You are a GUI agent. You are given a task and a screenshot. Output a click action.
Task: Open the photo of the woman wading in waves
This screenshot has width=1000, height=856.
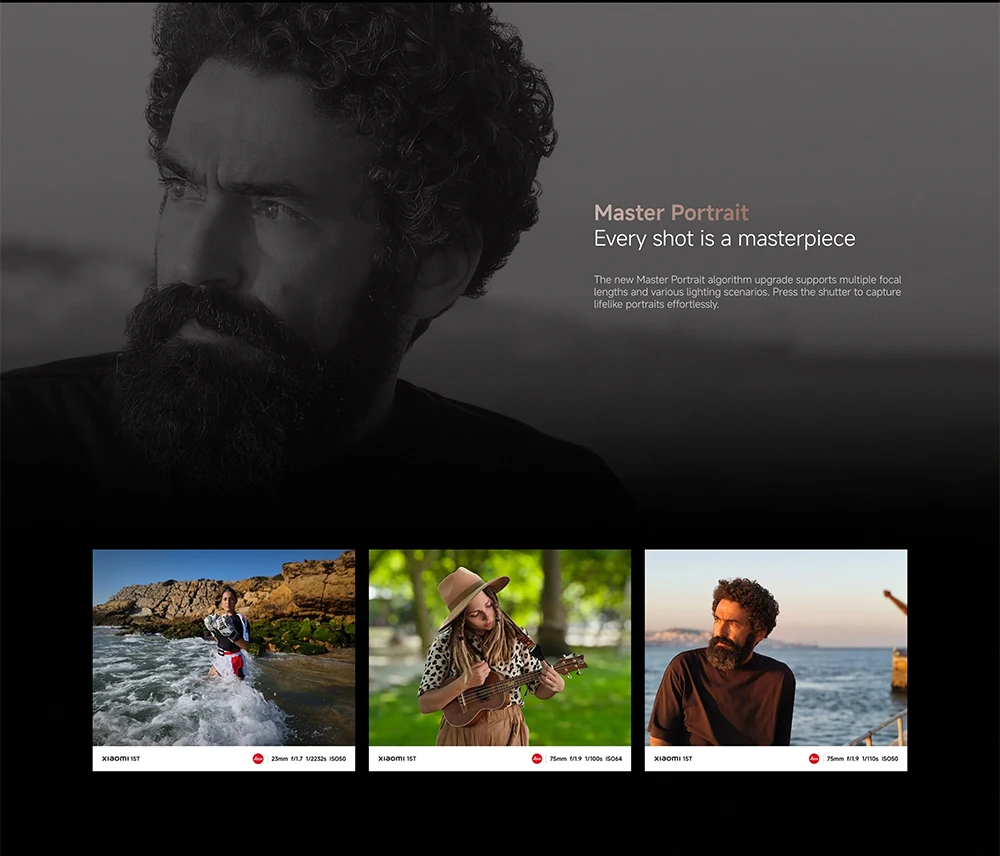224,647
